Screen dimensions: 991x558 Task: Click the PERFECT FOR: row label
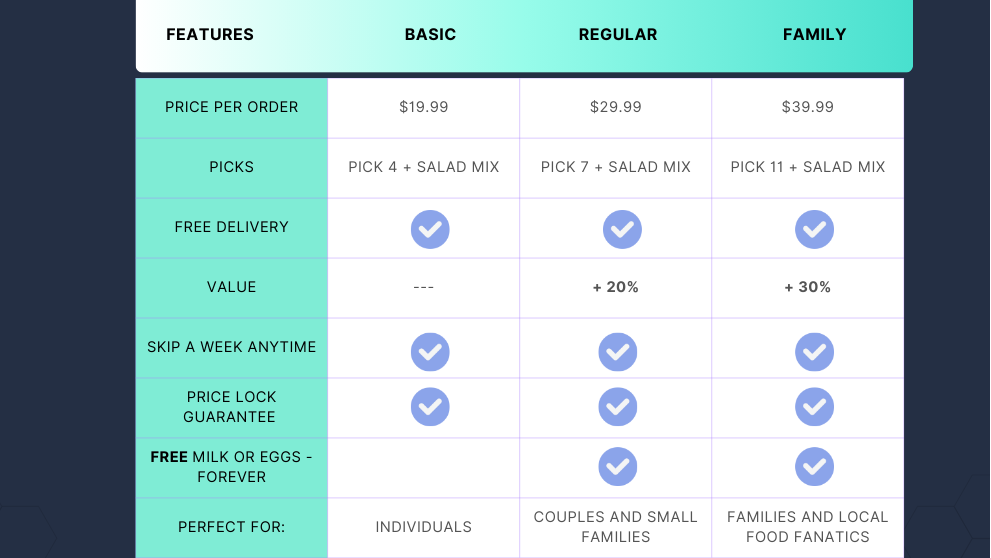pos(232,527)
